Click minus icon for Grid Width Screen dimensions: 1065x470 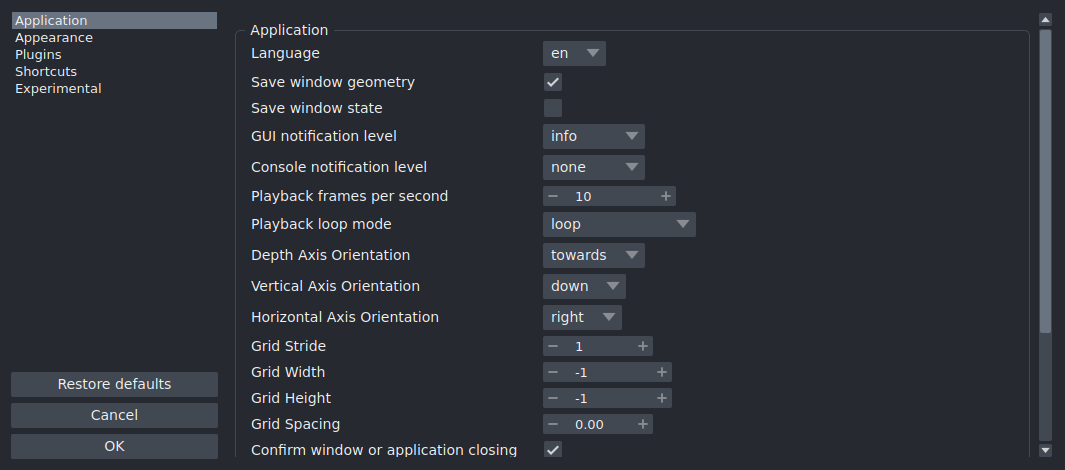(553, 372)
